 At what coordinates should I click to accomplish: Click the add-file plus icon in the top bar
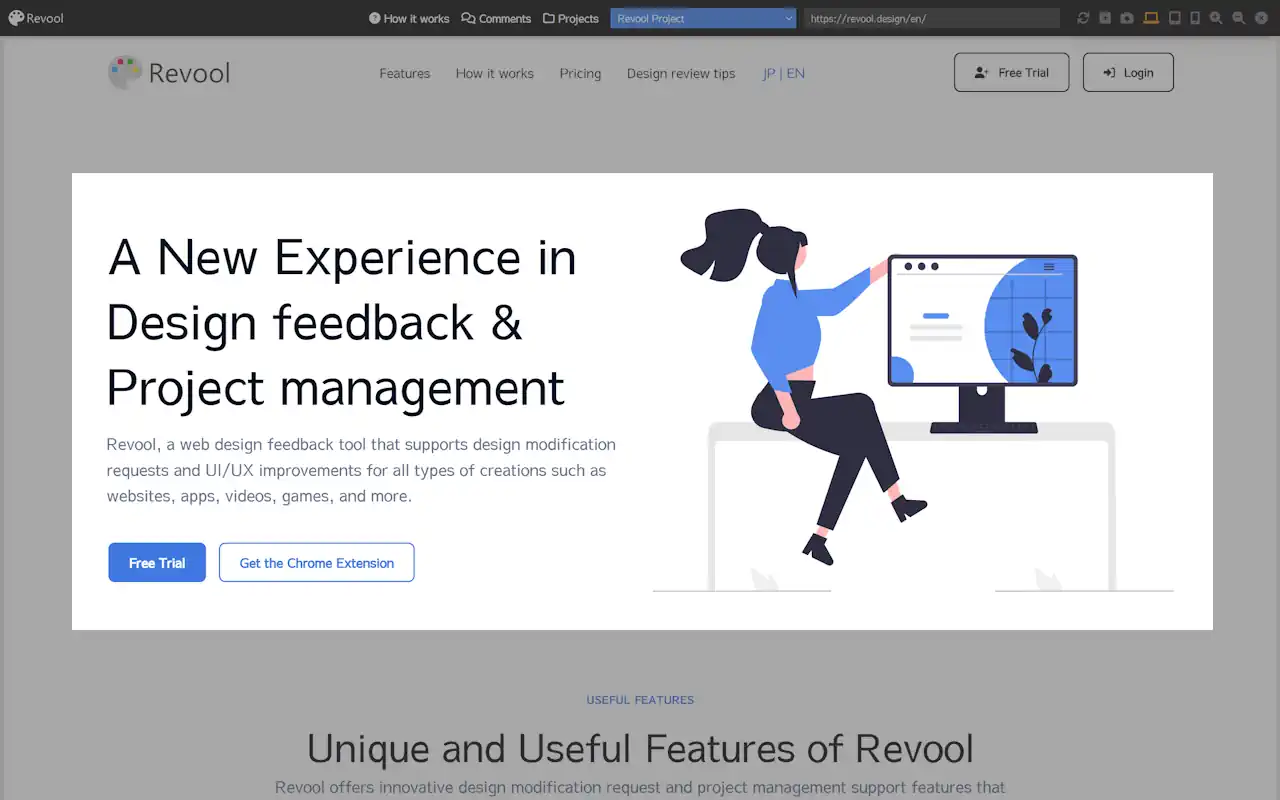pos(1105,18)
